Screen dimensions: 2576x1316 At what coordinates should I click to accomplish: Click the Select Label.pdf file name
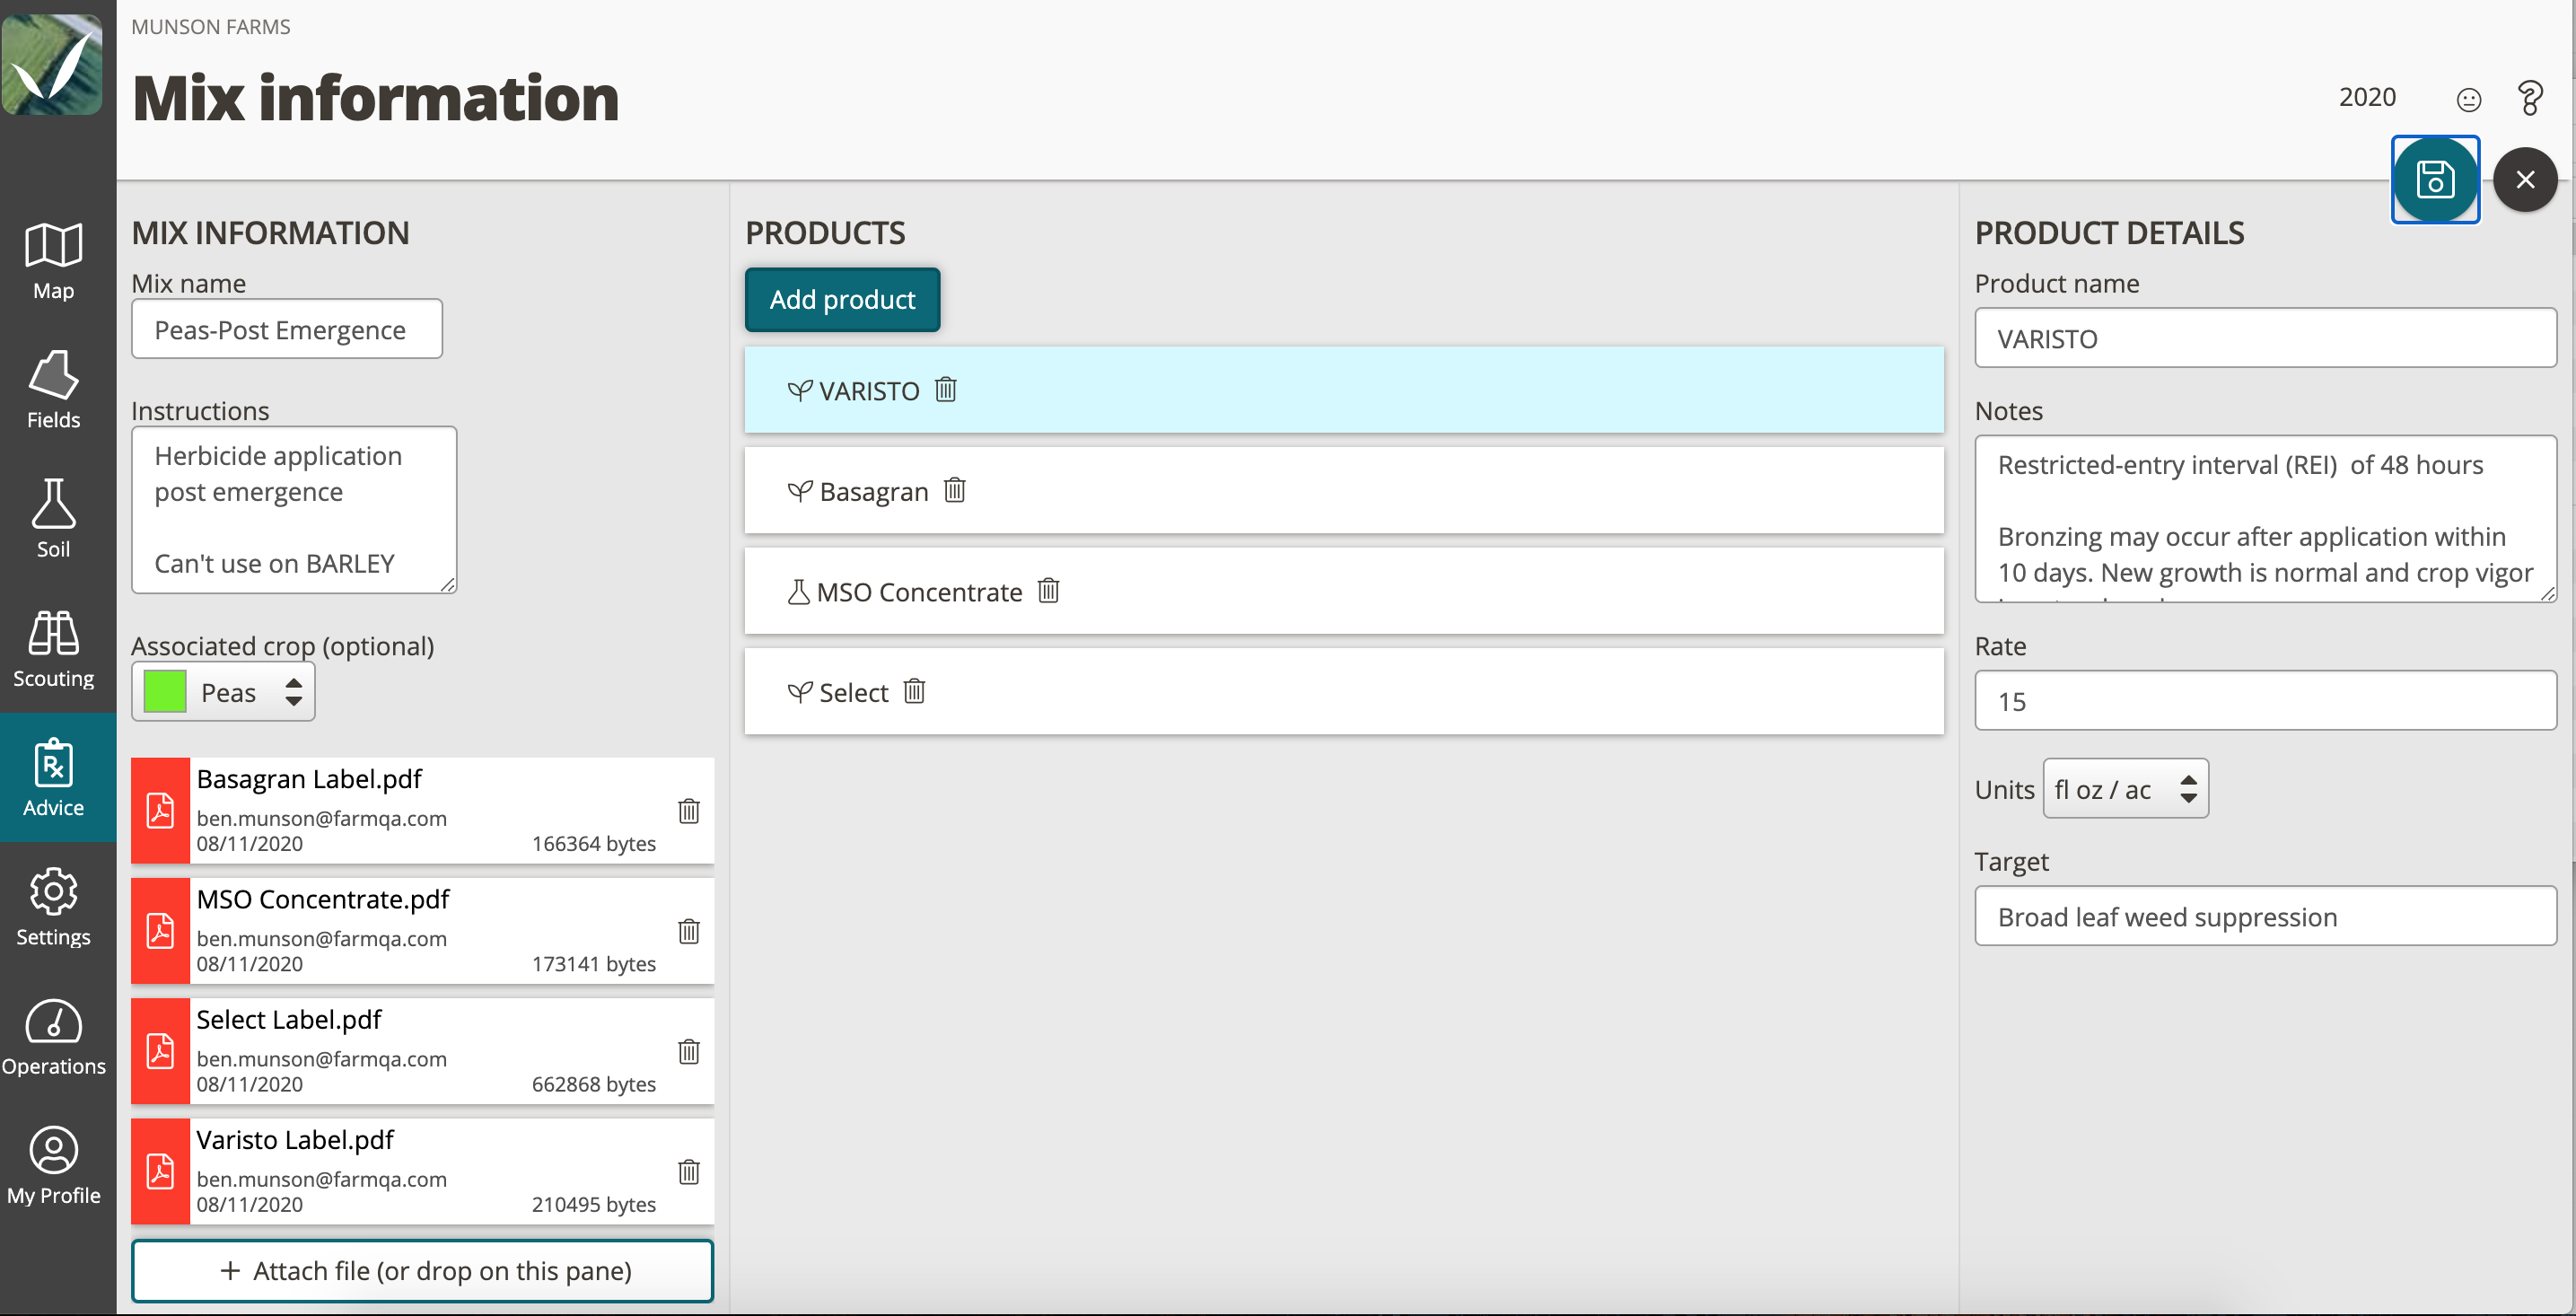[x=289, y=1019]
